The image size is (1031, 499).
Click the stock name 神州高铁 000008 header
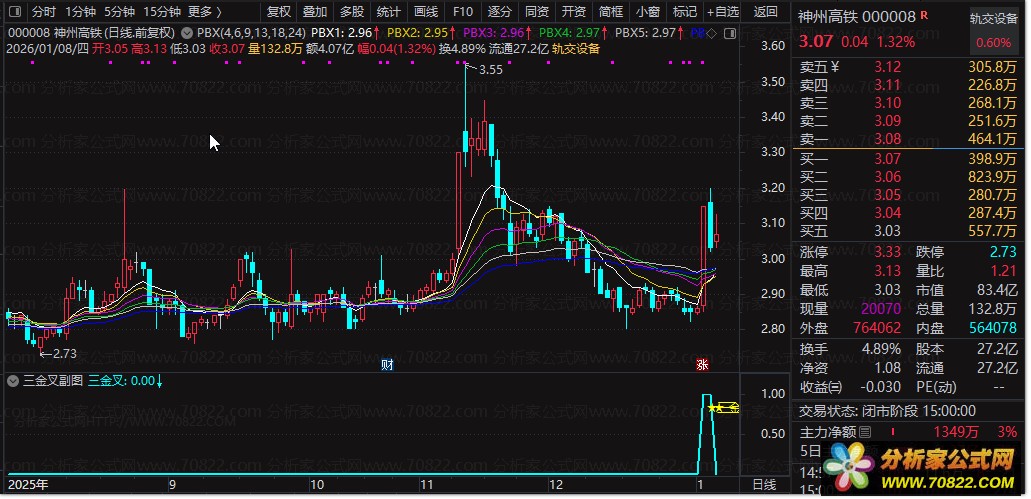(857, 16)
